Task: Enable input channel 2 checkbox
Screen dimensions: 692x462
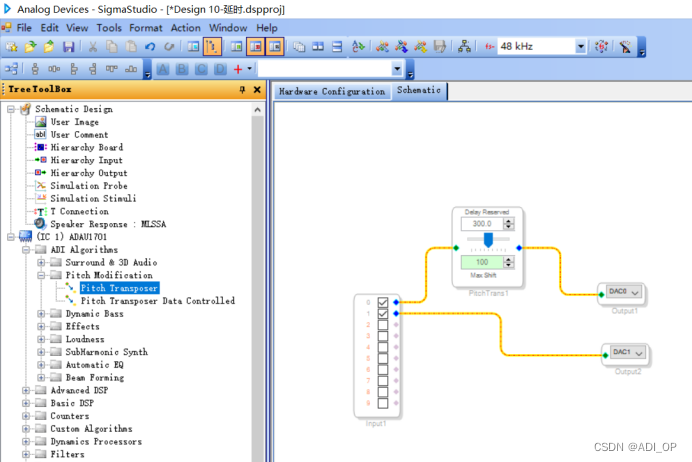Action: (x=383, y=325)
